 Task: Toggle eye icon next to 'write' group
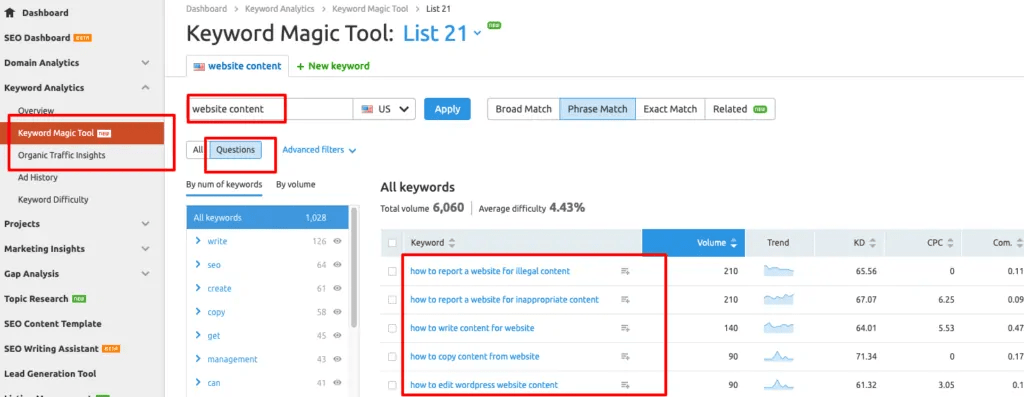[x=338, y=242]
